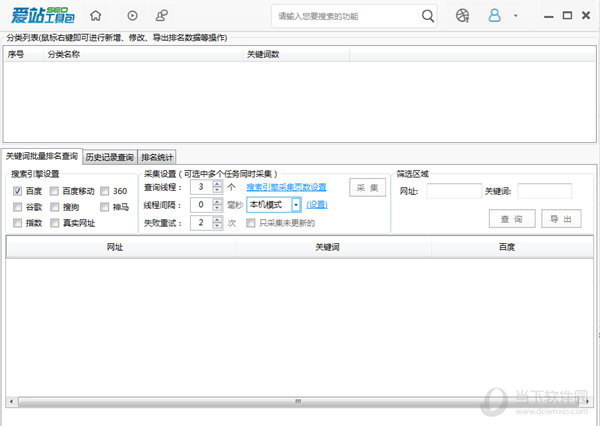Click the 导出 export button
This screenshot has width=600, height=426.
point(560,218)
